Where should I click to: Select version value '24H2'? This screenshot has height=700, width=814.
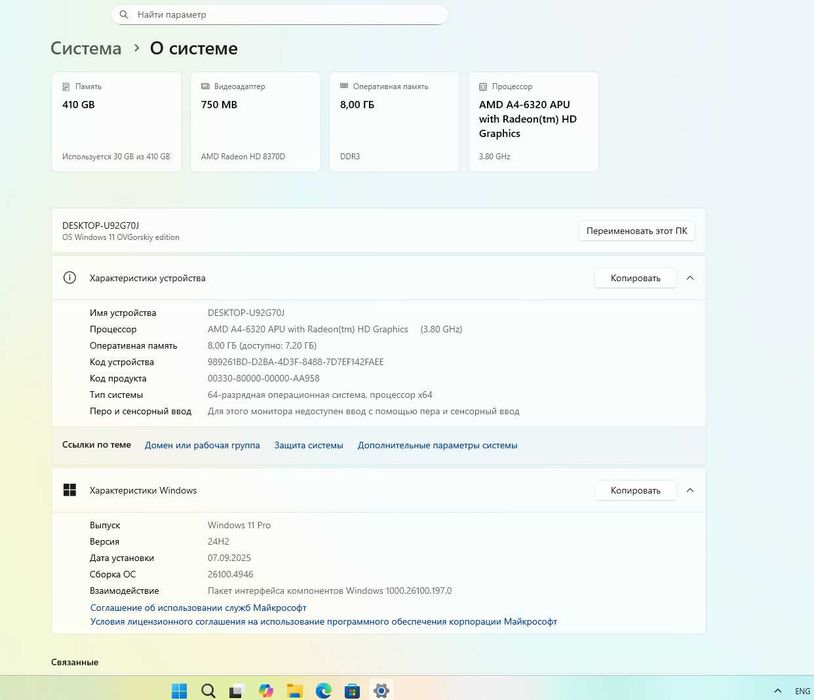click(x=218, y=542)
